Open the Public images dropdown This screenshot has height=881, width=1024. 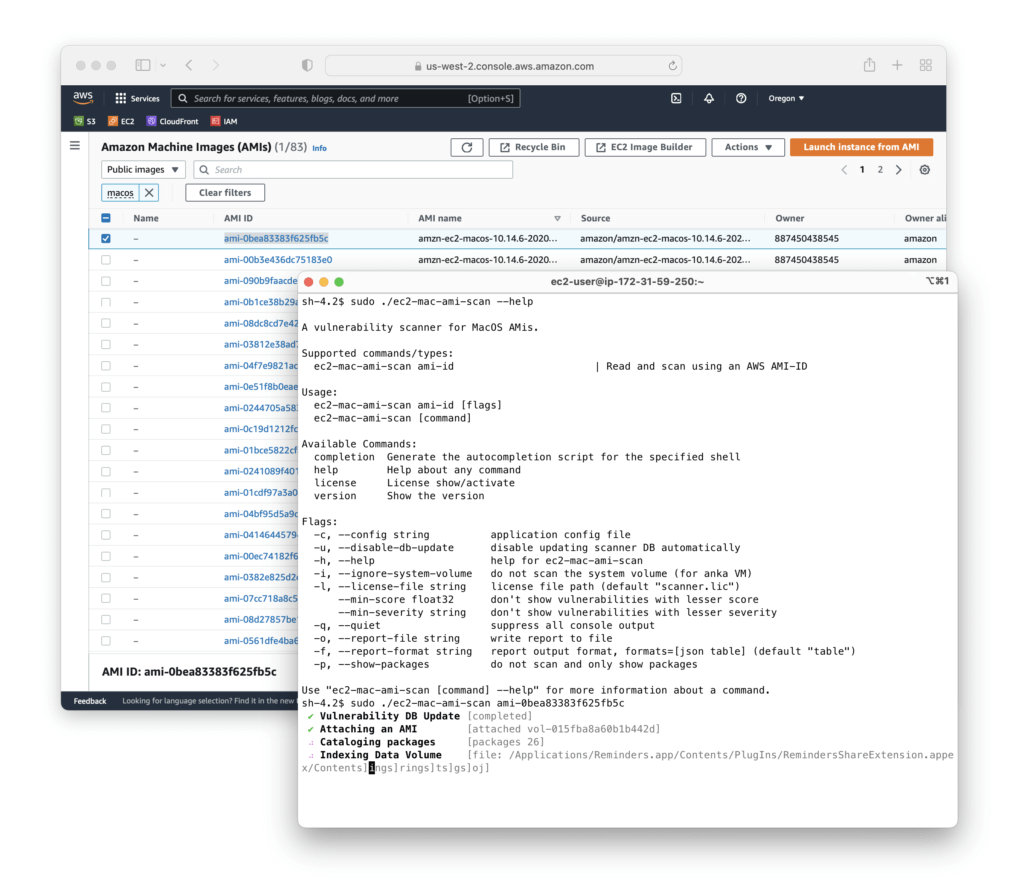click(x=143, y=170)
